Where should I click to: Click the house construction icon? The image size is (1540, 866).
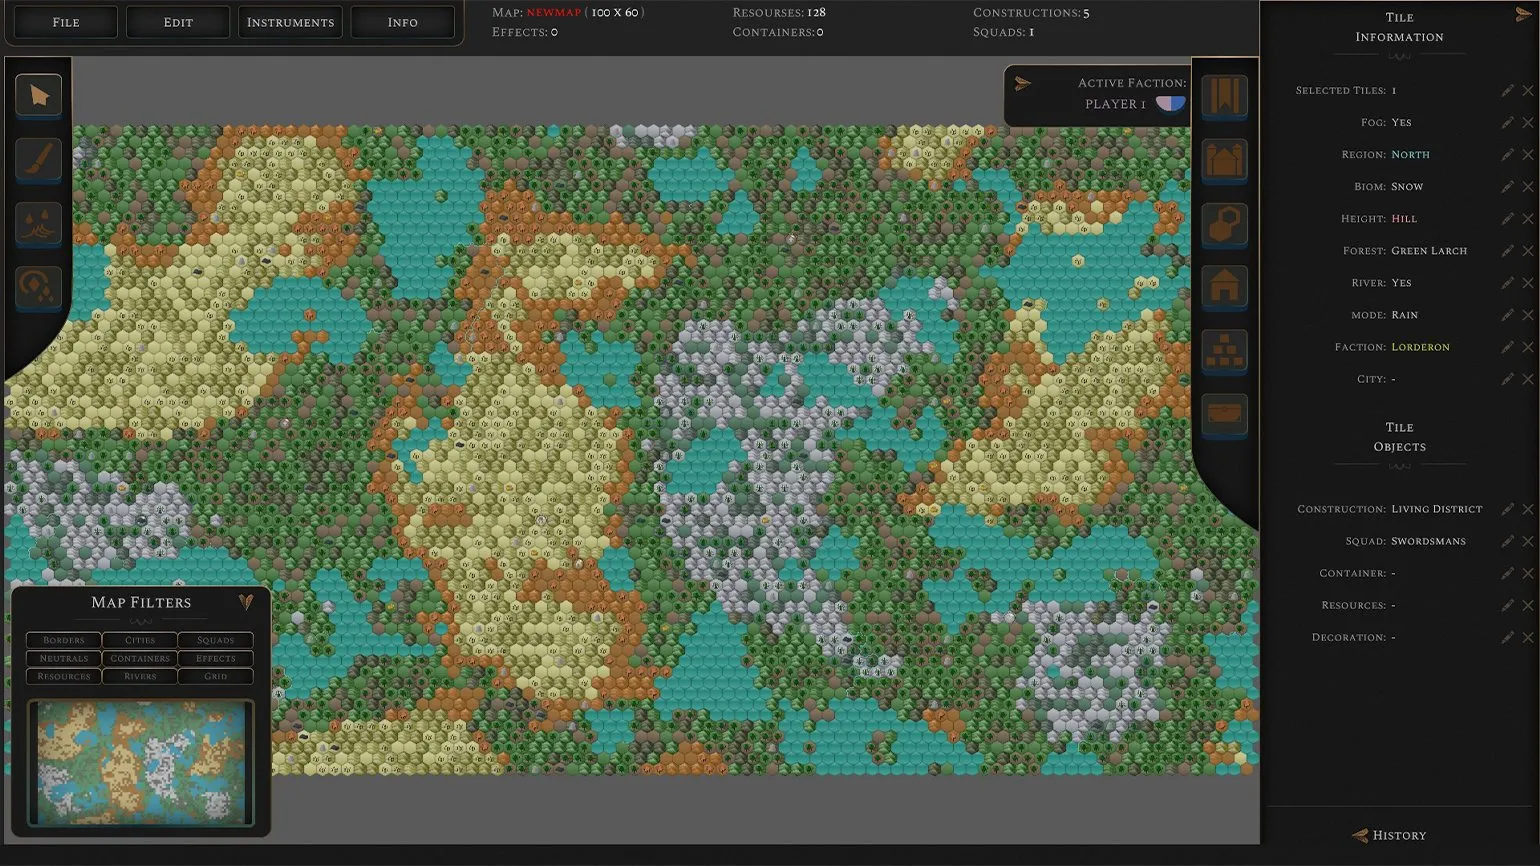pyautogui.click(x=1224, y=288)
